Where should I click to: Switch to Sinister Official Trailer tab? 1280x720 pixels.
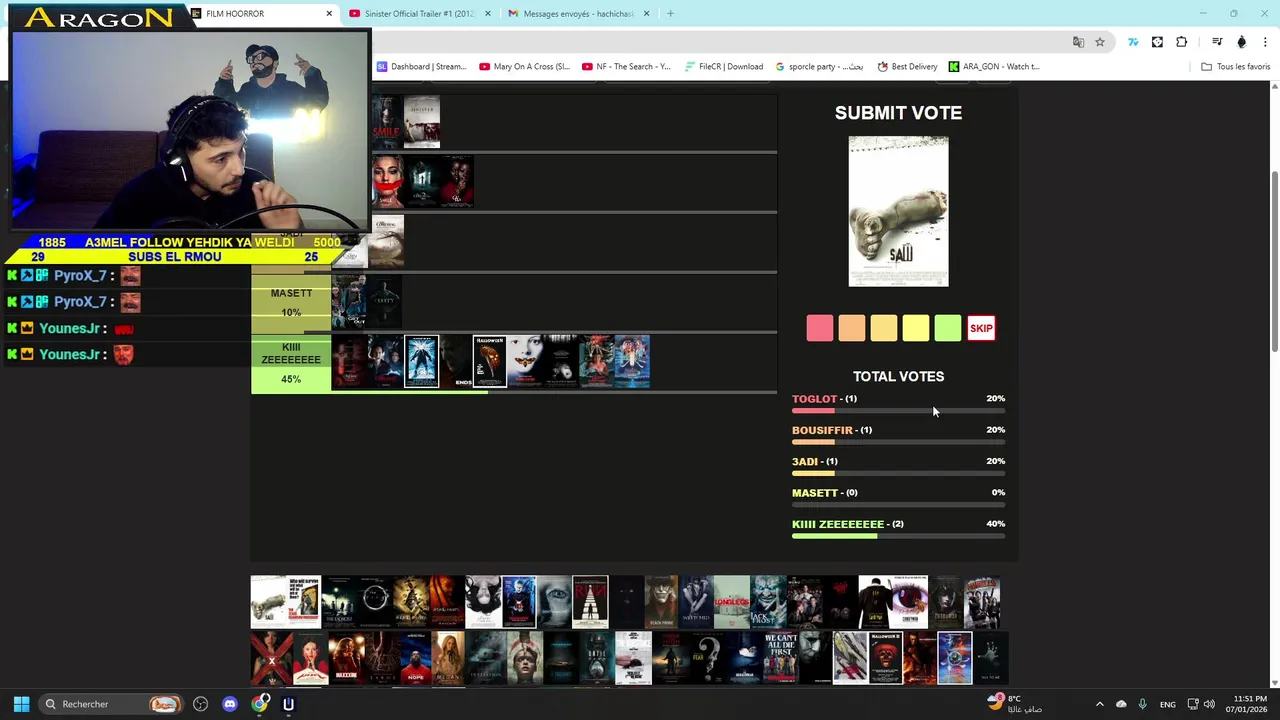[420, 14]
